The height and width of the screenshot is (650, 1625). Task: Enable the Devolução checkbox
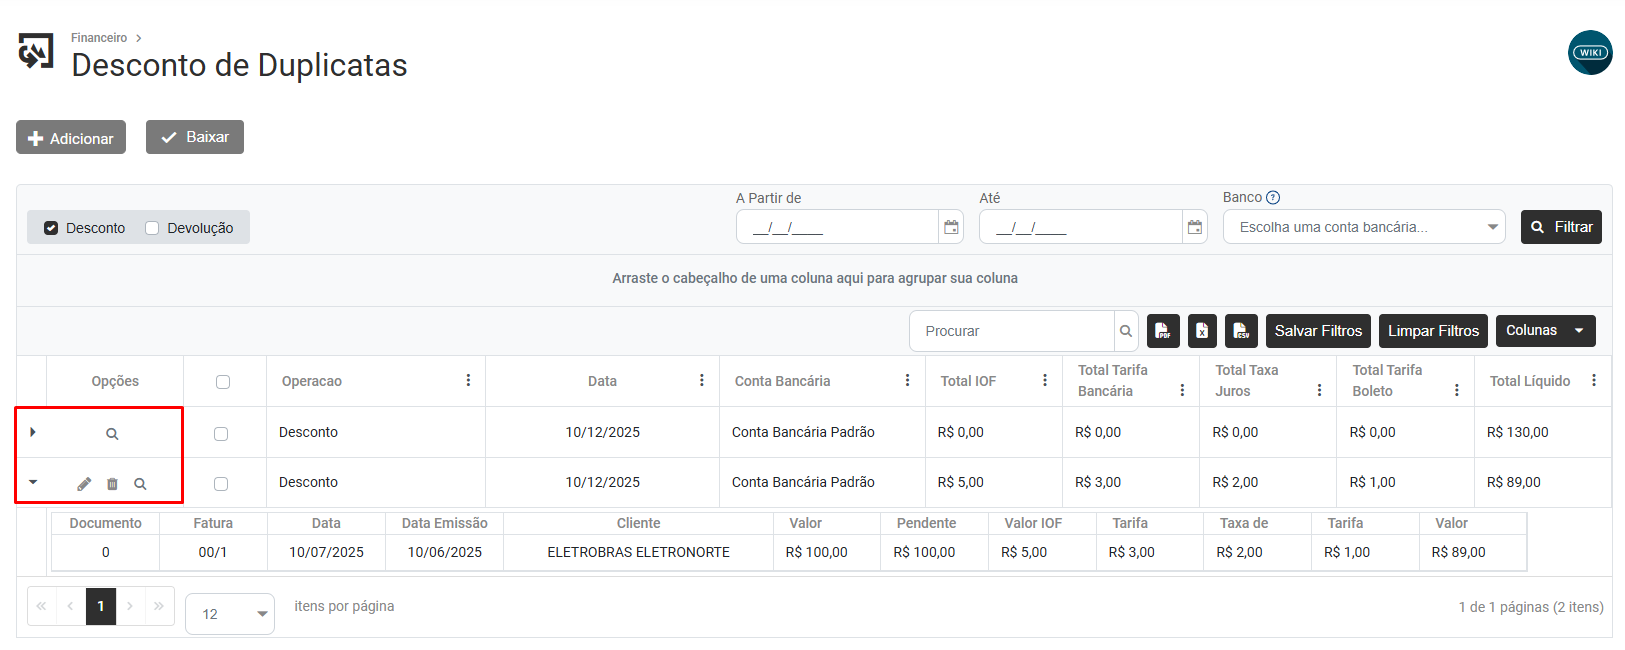tap(152, 228)
